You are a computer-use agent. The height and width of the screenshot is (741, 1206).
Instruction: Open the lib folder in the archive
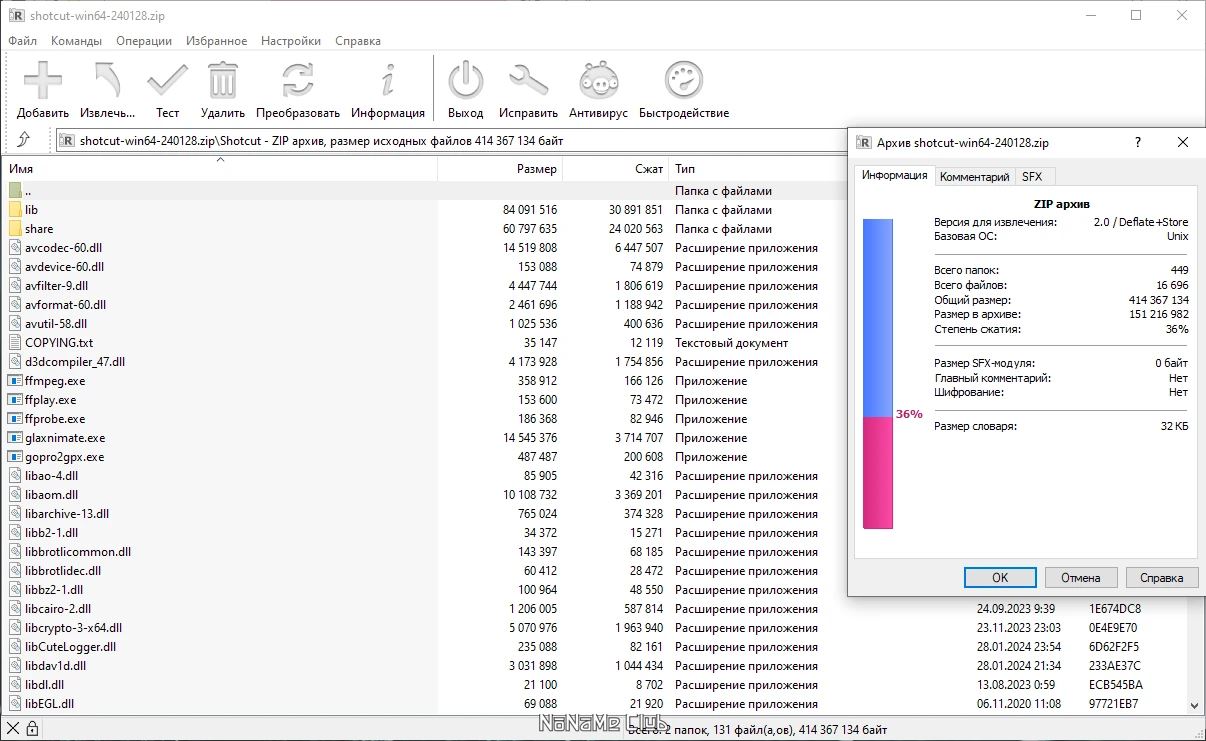[31, 209]
